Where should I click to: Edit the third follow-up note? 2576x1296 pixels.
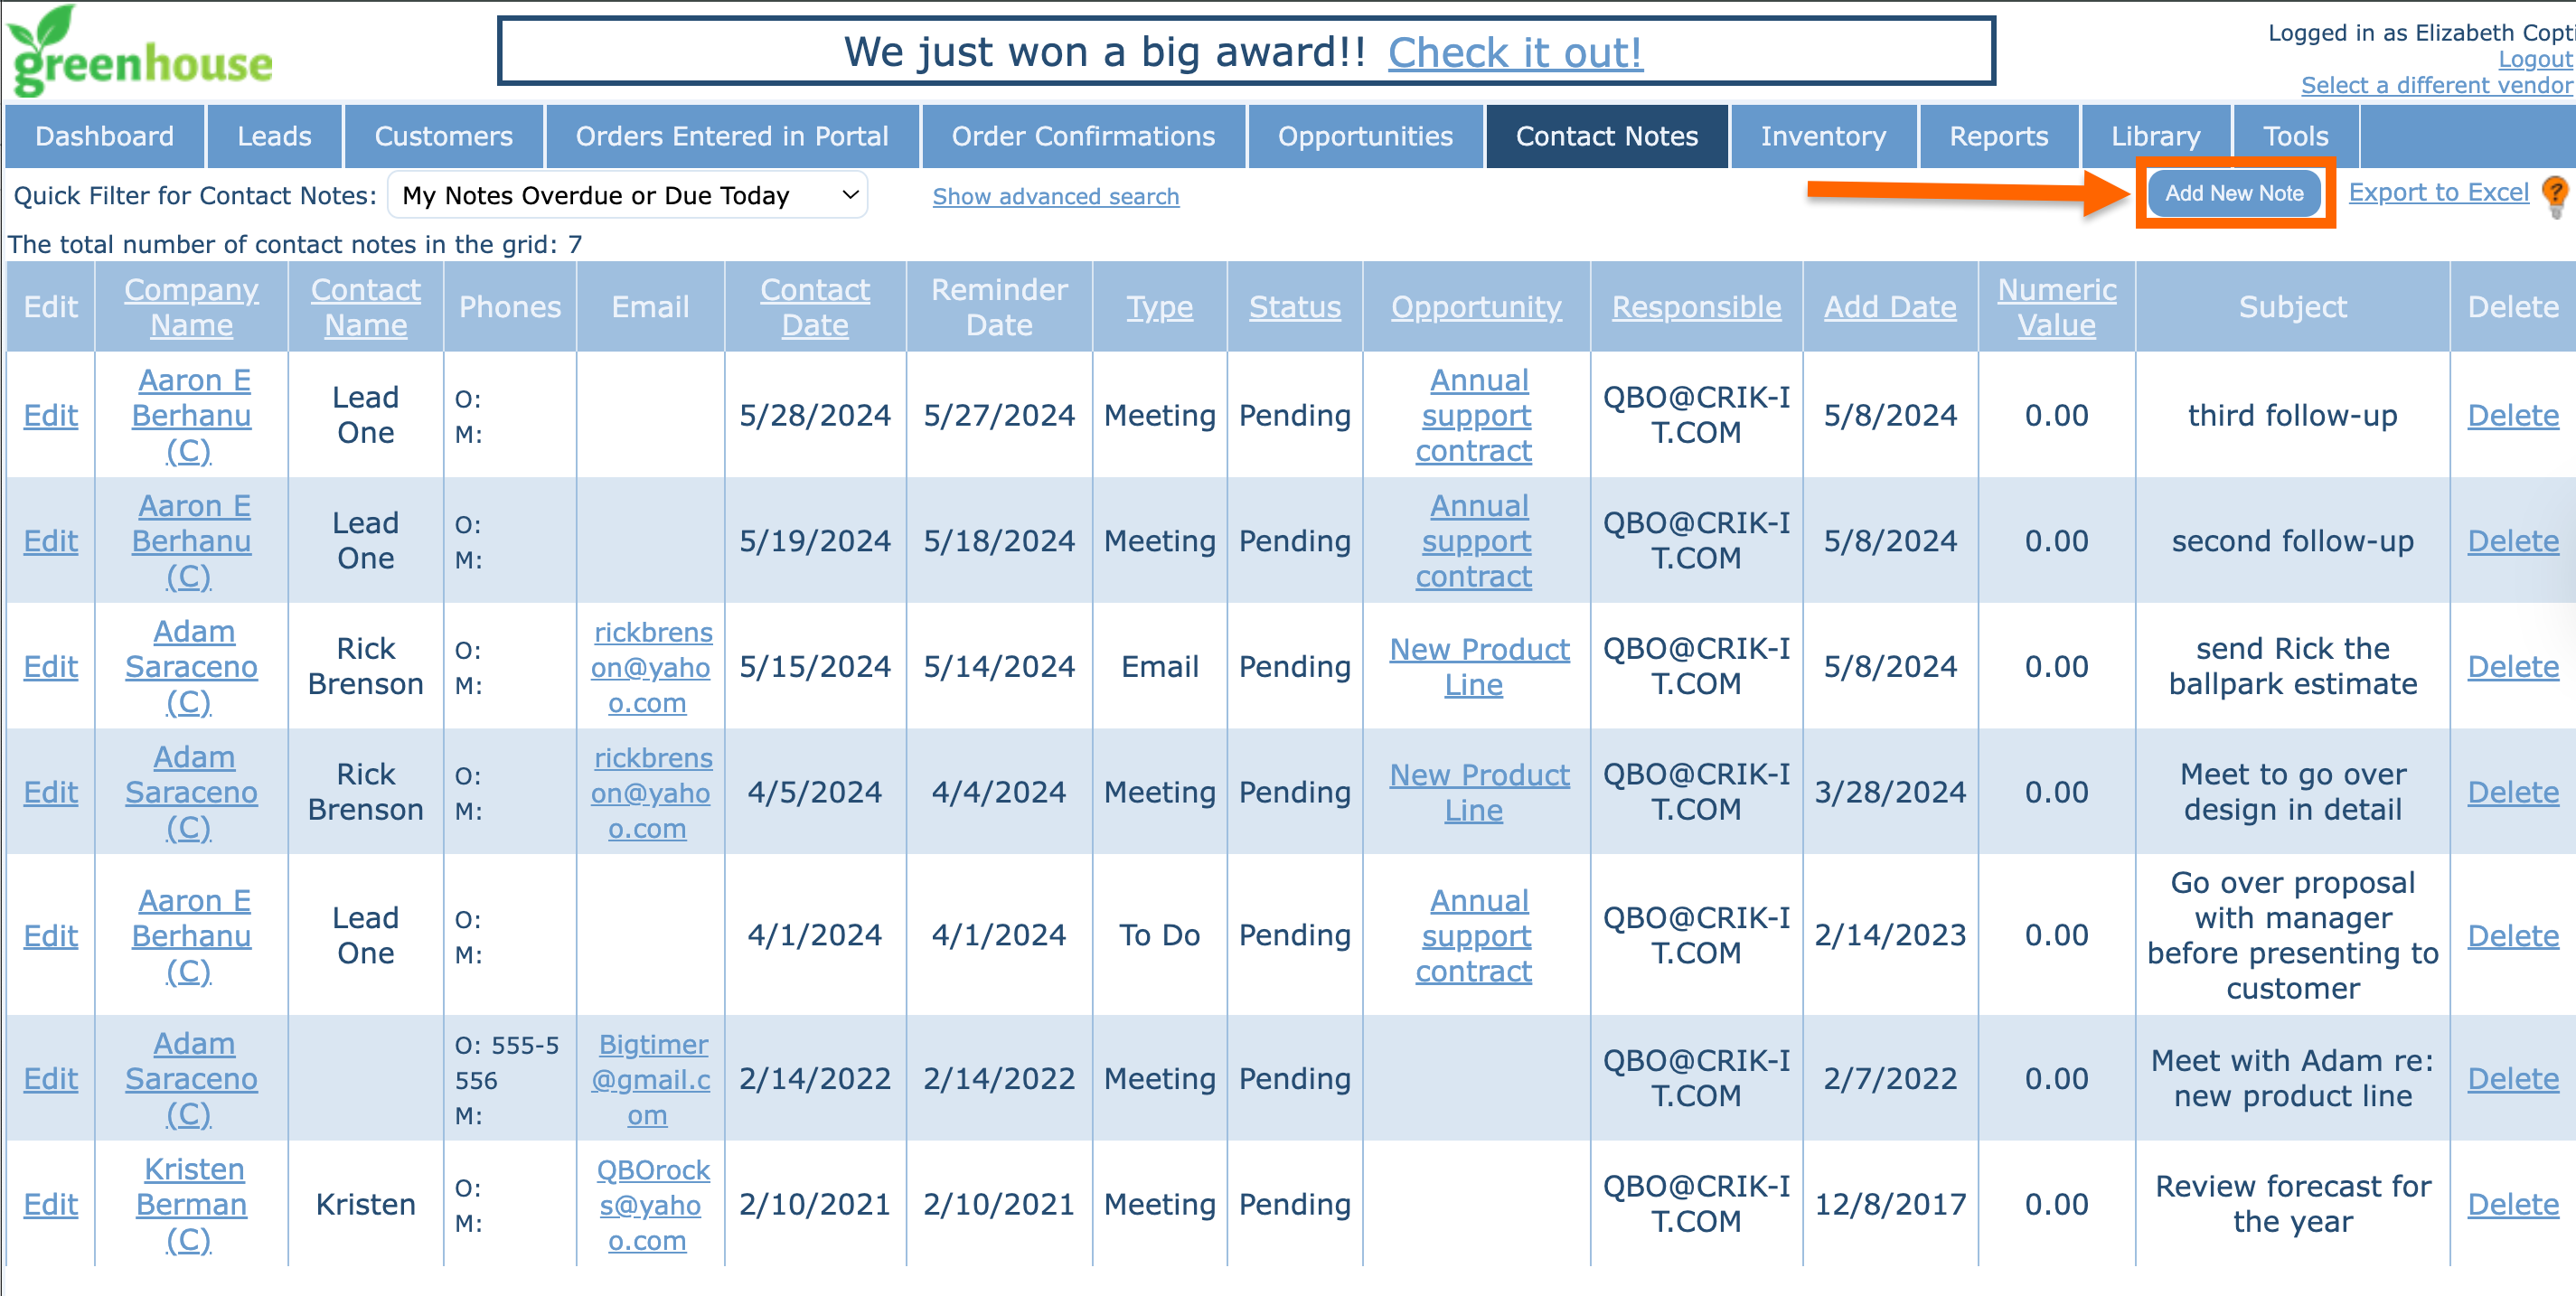point(50,415)
